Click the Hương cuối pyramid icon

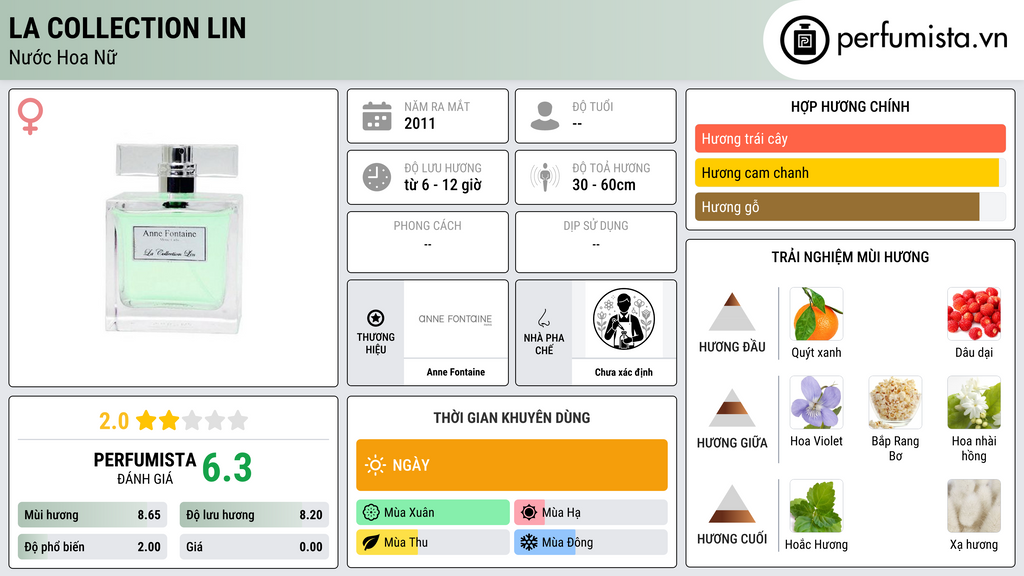tap(732, 504)
